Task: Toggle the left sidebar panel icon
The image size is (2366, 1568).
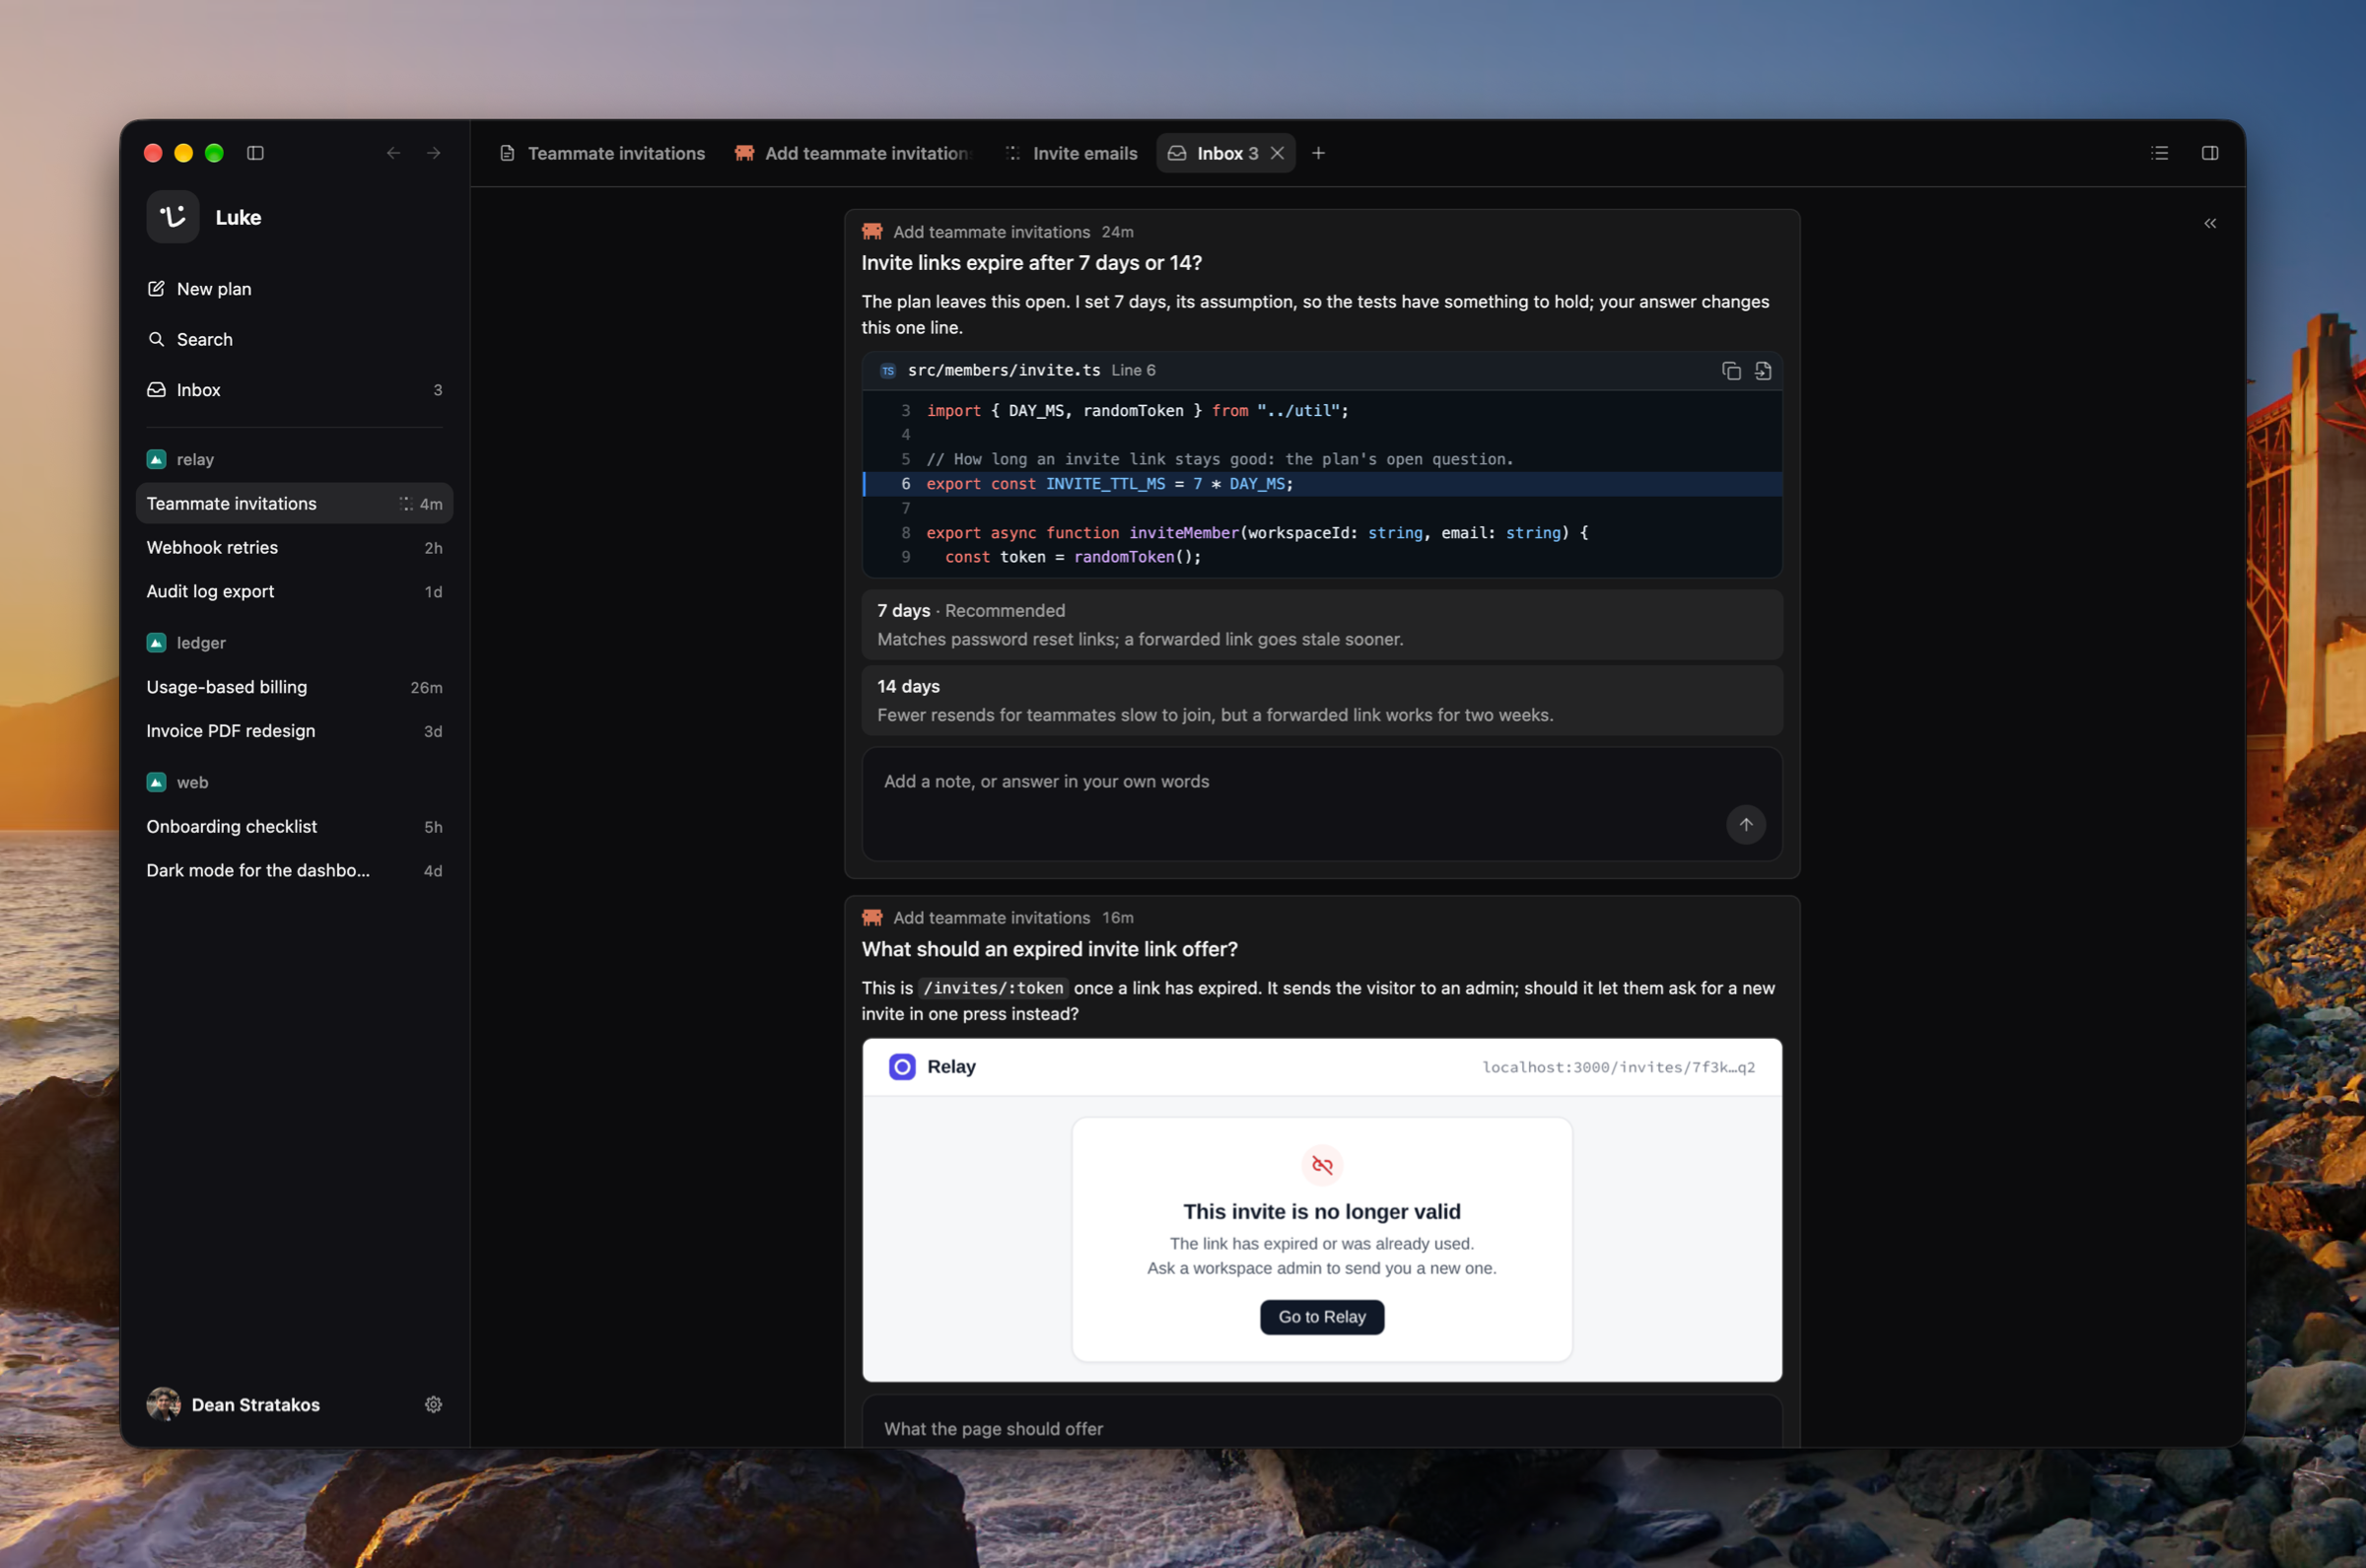Action: click(255, 153)
